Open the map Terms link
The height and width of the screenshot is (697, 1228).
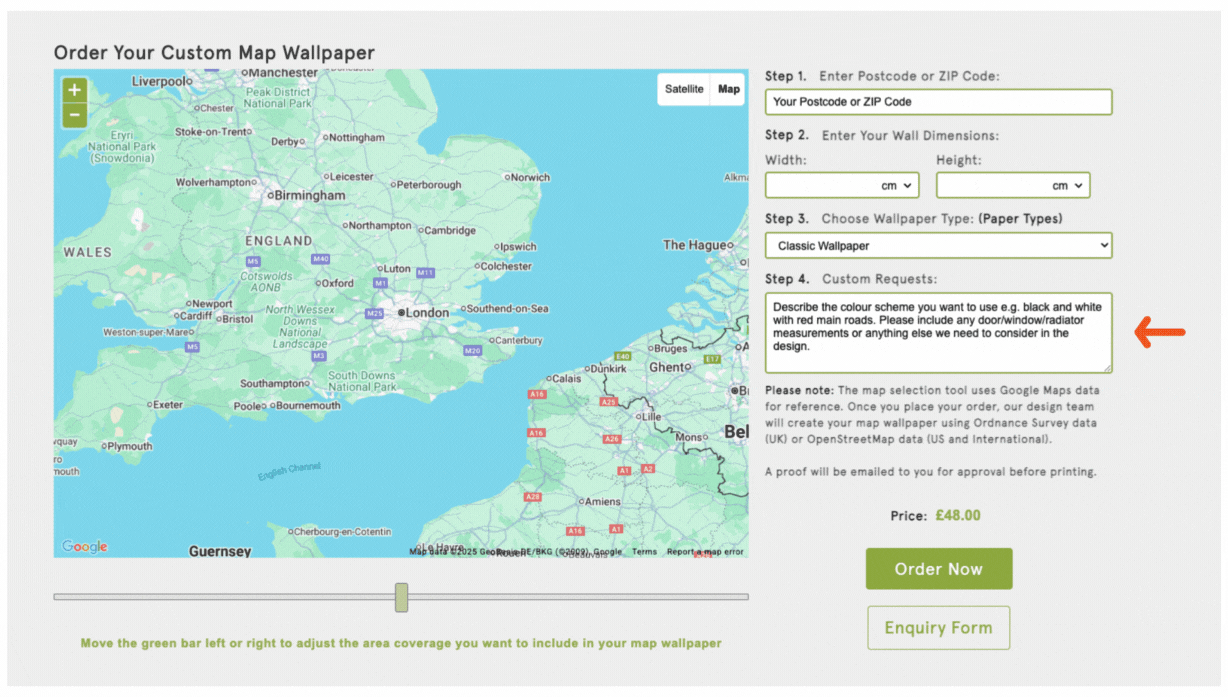coord(644,551)
